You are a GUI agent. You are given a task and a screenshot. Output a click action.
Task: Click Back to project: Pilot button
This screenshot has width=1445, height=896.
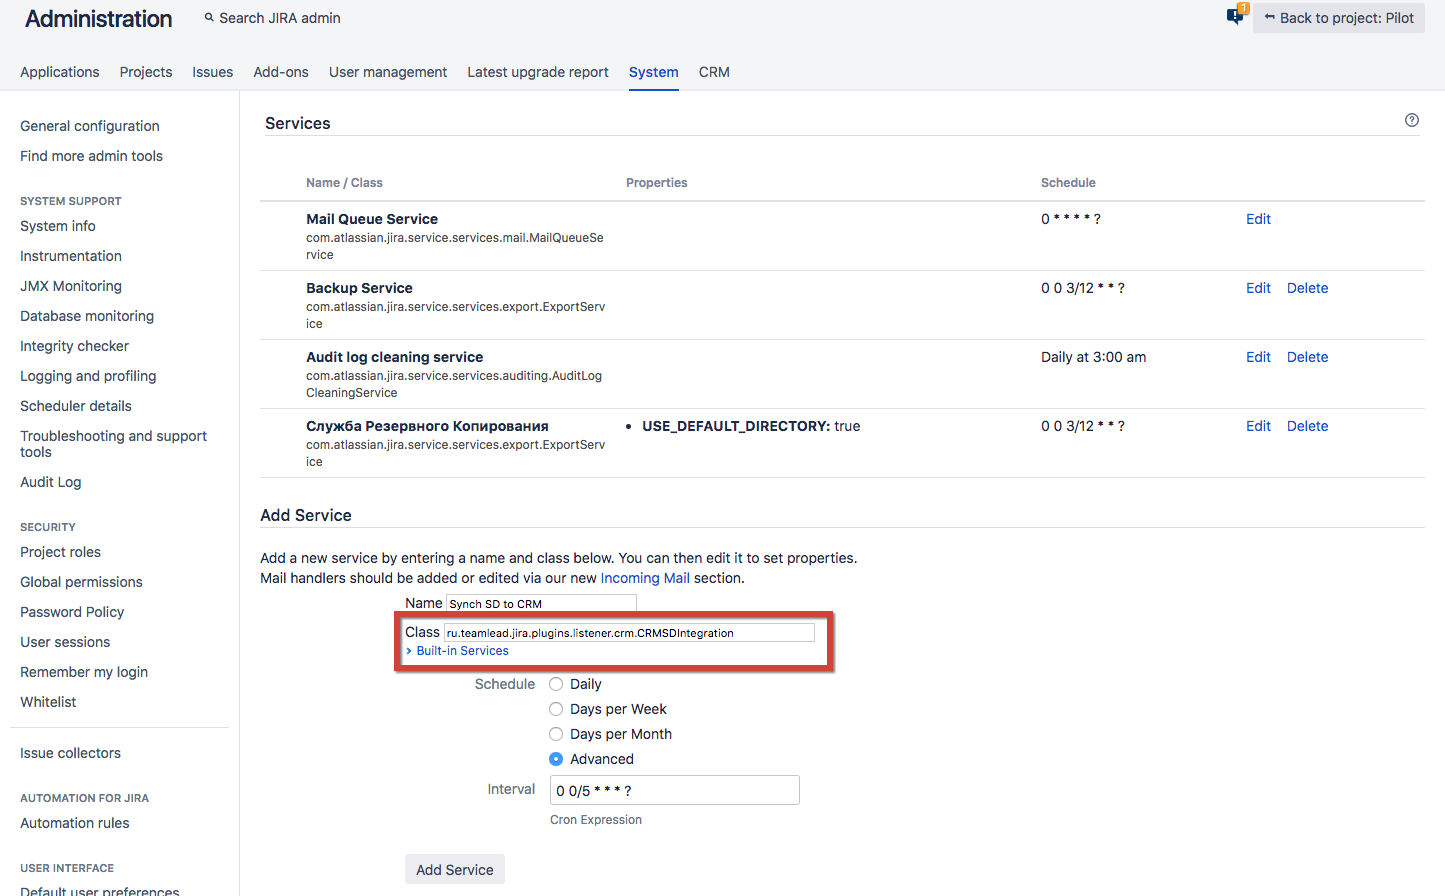click(x=1339, y=18)
